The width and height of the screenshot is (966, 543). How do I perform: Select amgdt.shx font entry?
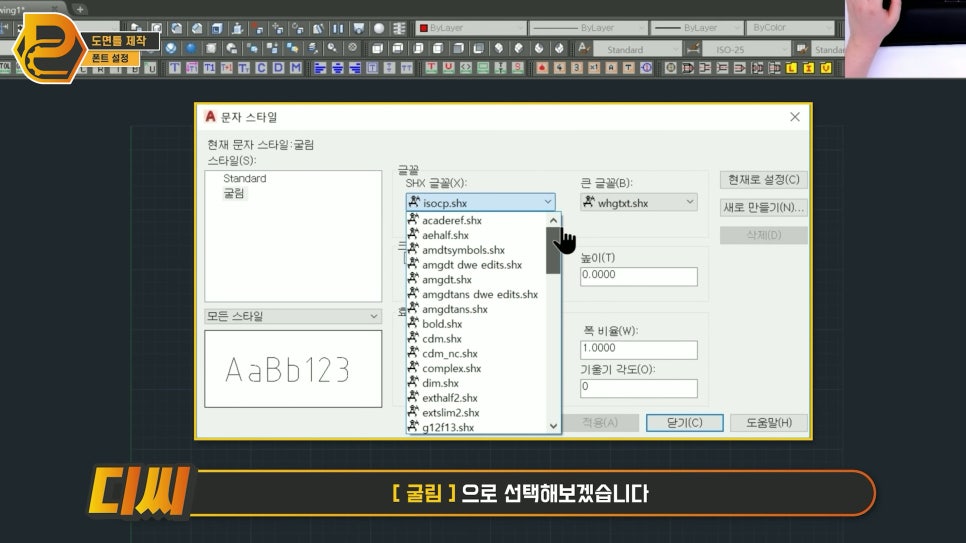coord(476,279)
